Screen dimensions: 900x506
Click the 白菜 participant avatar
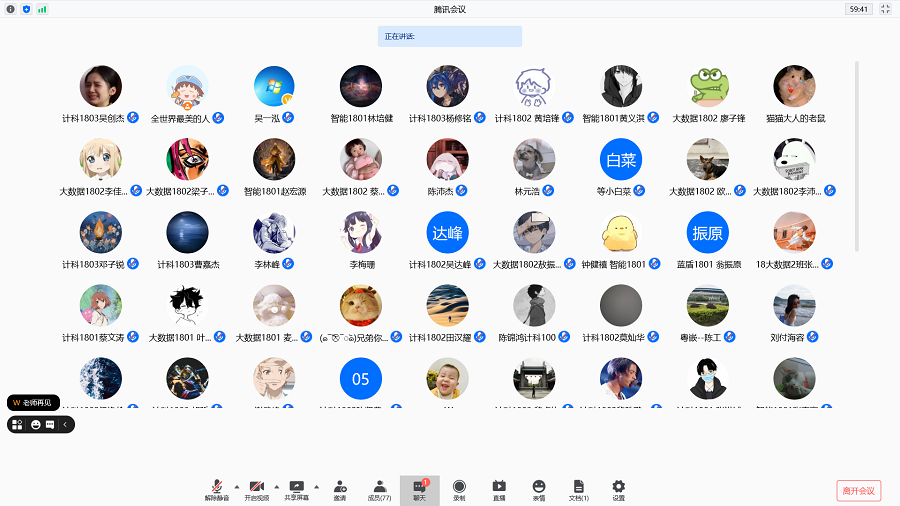pos(620,159)
